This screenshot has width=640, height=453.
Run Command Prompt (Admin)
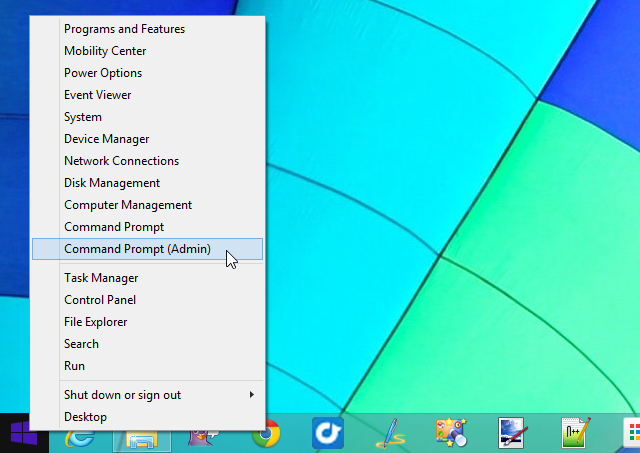click(147, 249)
